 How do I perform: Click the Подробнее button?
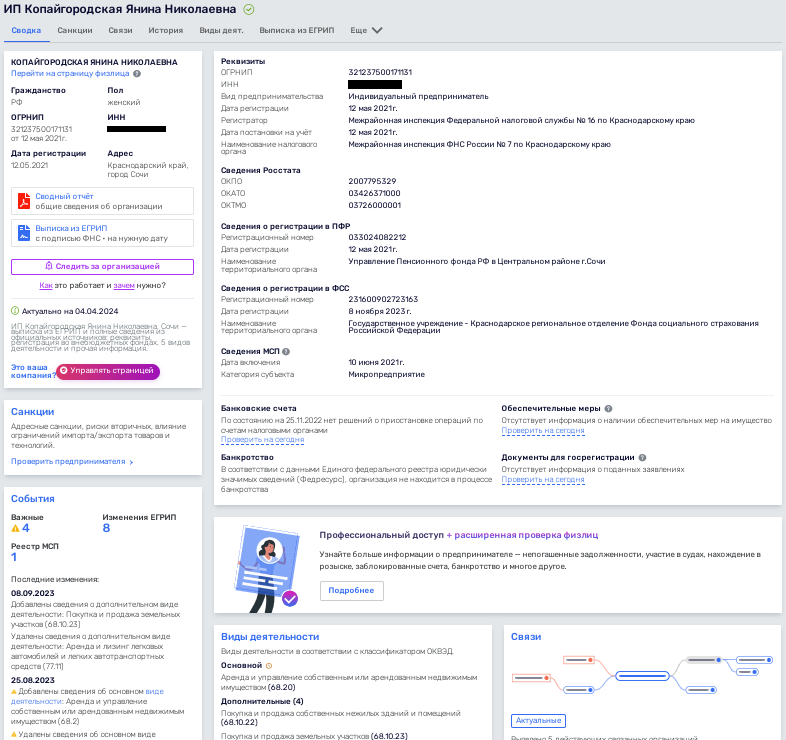pyautogui.click(x=352, y=591)
